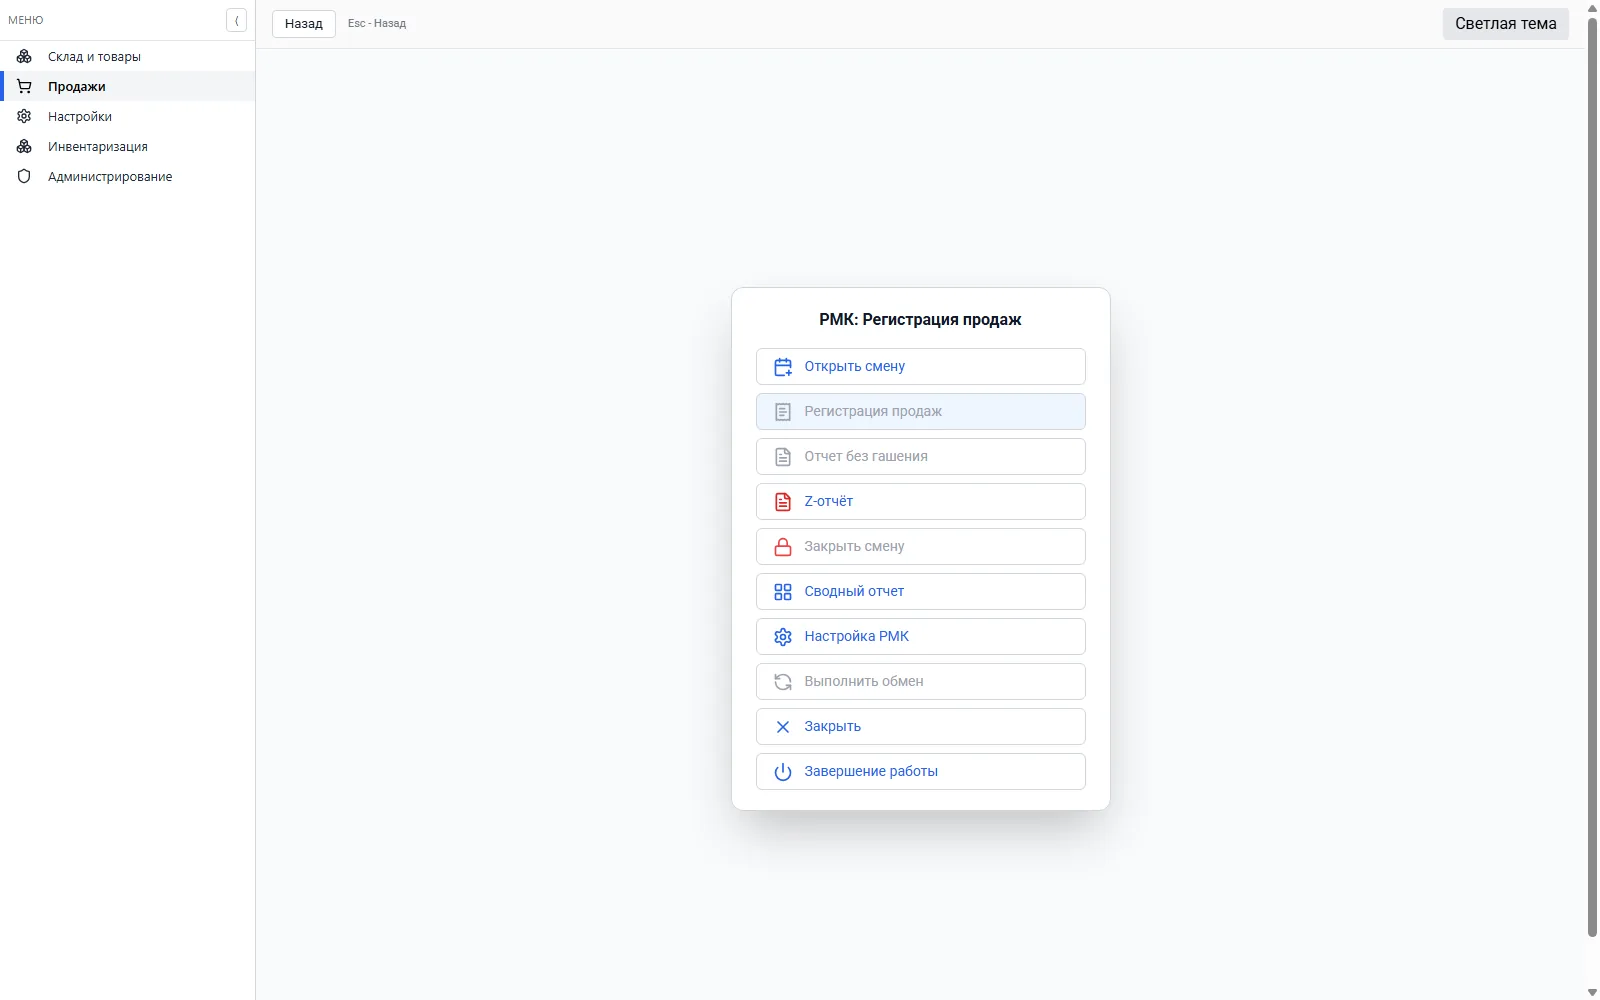The width and height of the screenshot is (1600, 1000).
Task: Click the Назад button
Action: (x=304, y=24)
